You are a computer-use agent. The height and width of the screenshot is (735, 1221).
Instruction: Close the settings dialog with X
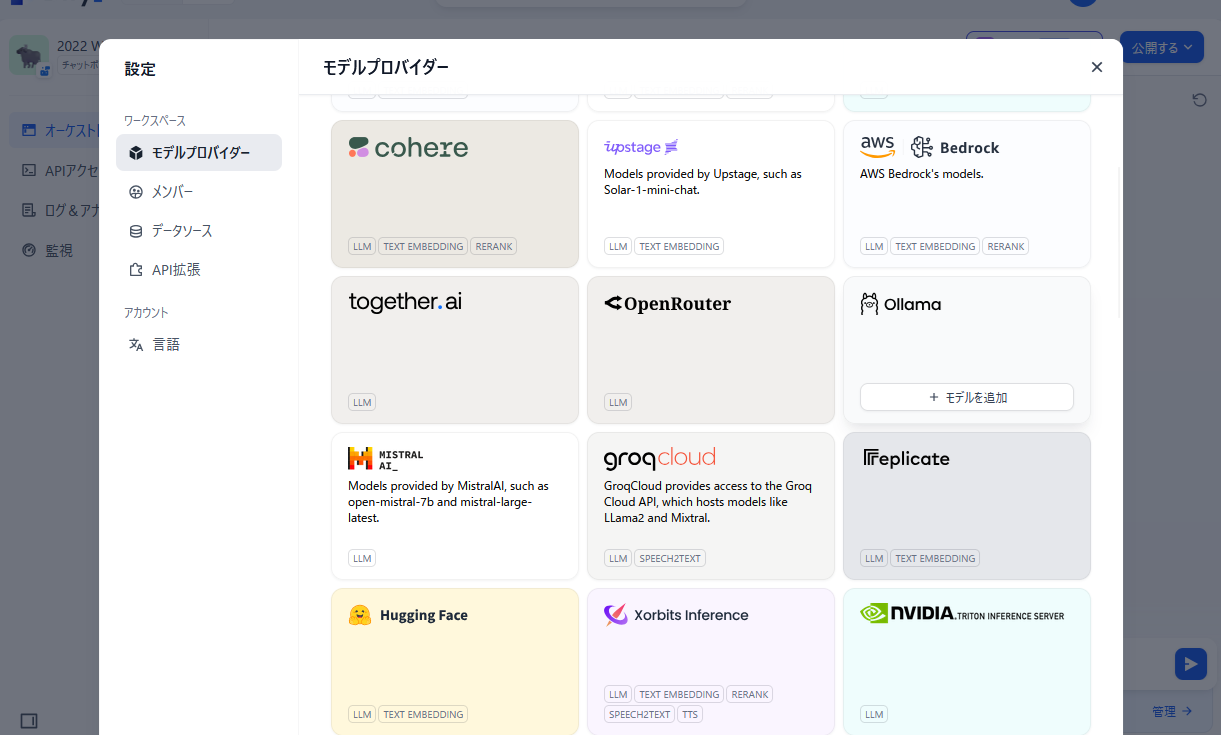[x=1096, y=67]
